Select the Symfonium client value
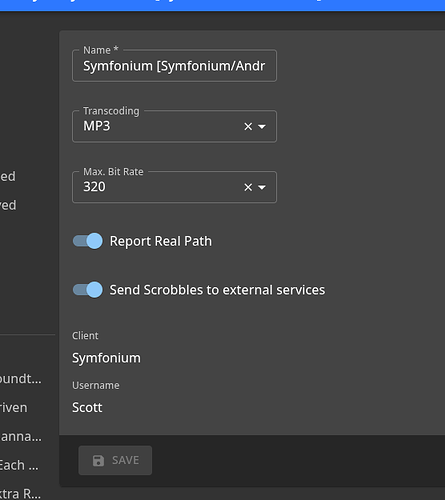445x500 pixels. coord(106,358)
